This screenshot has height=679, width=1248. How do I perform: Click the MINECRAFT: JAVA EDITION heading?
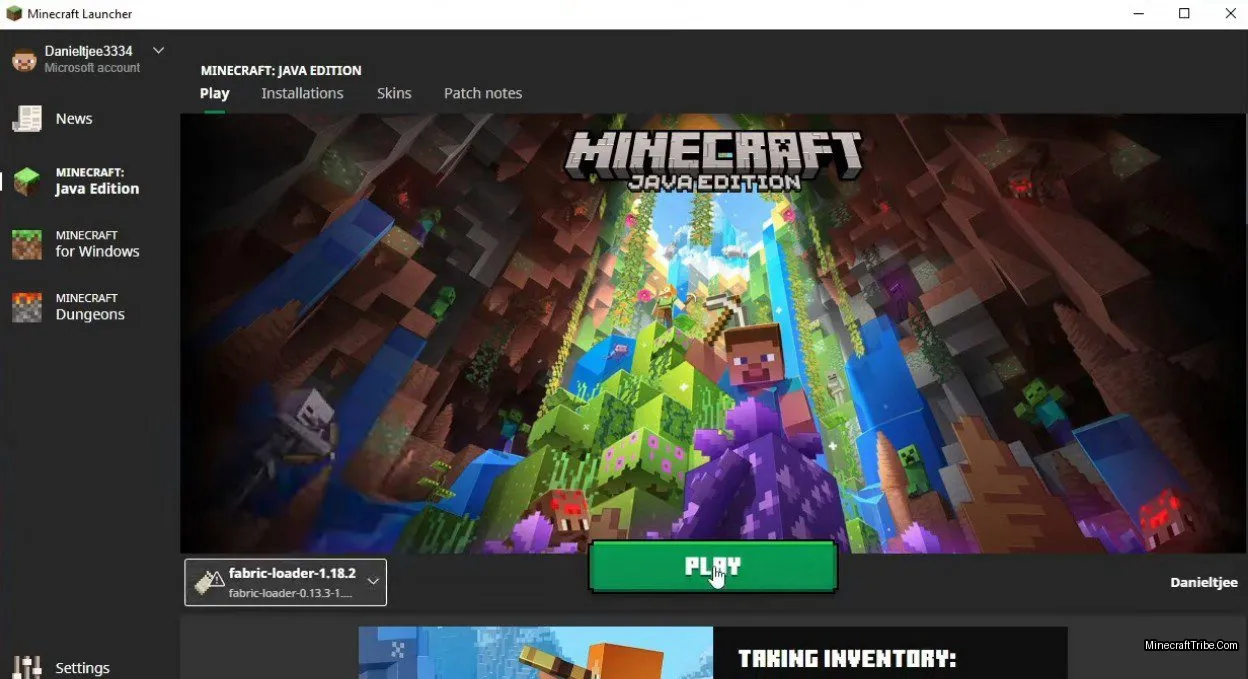[281, 71]
